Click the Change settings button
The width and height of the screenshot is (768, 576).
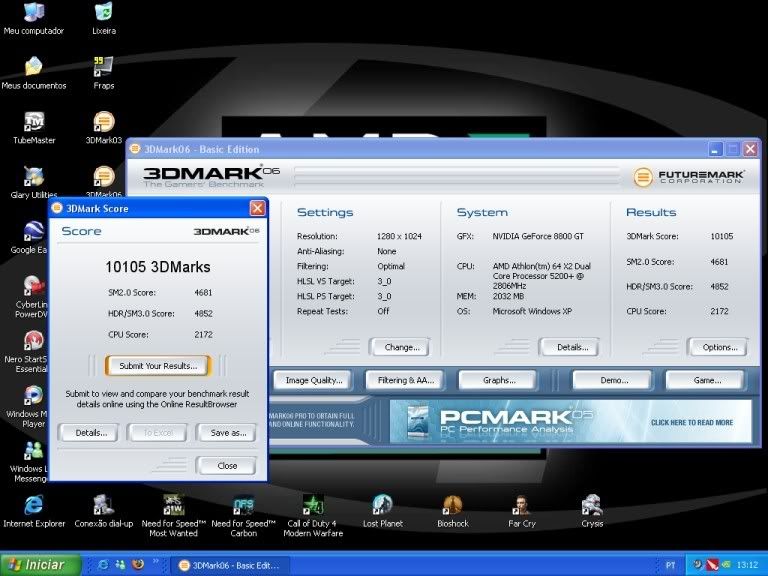[x=401, y=347]
